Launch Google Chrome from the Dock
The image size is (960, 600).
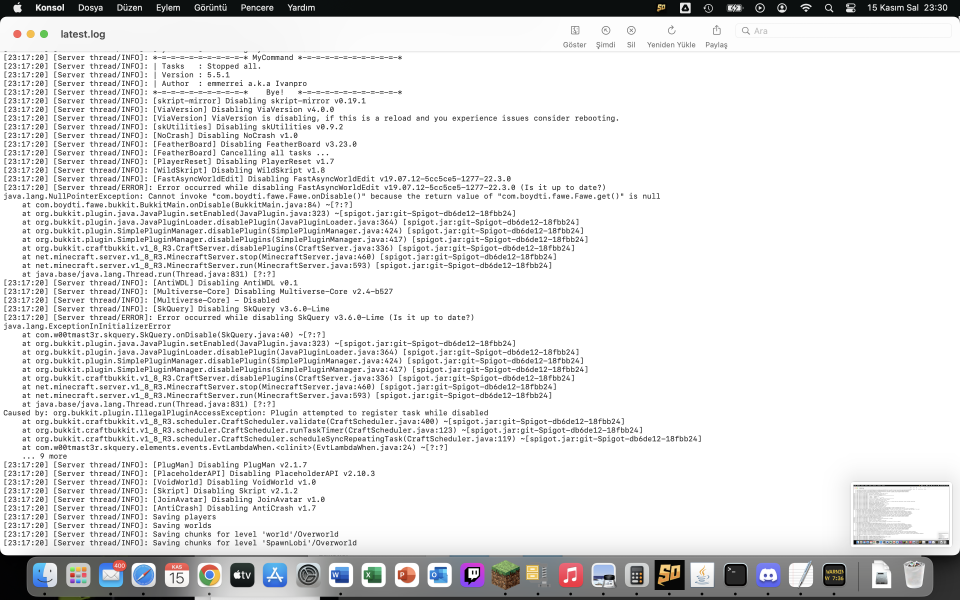click(209, 576)
